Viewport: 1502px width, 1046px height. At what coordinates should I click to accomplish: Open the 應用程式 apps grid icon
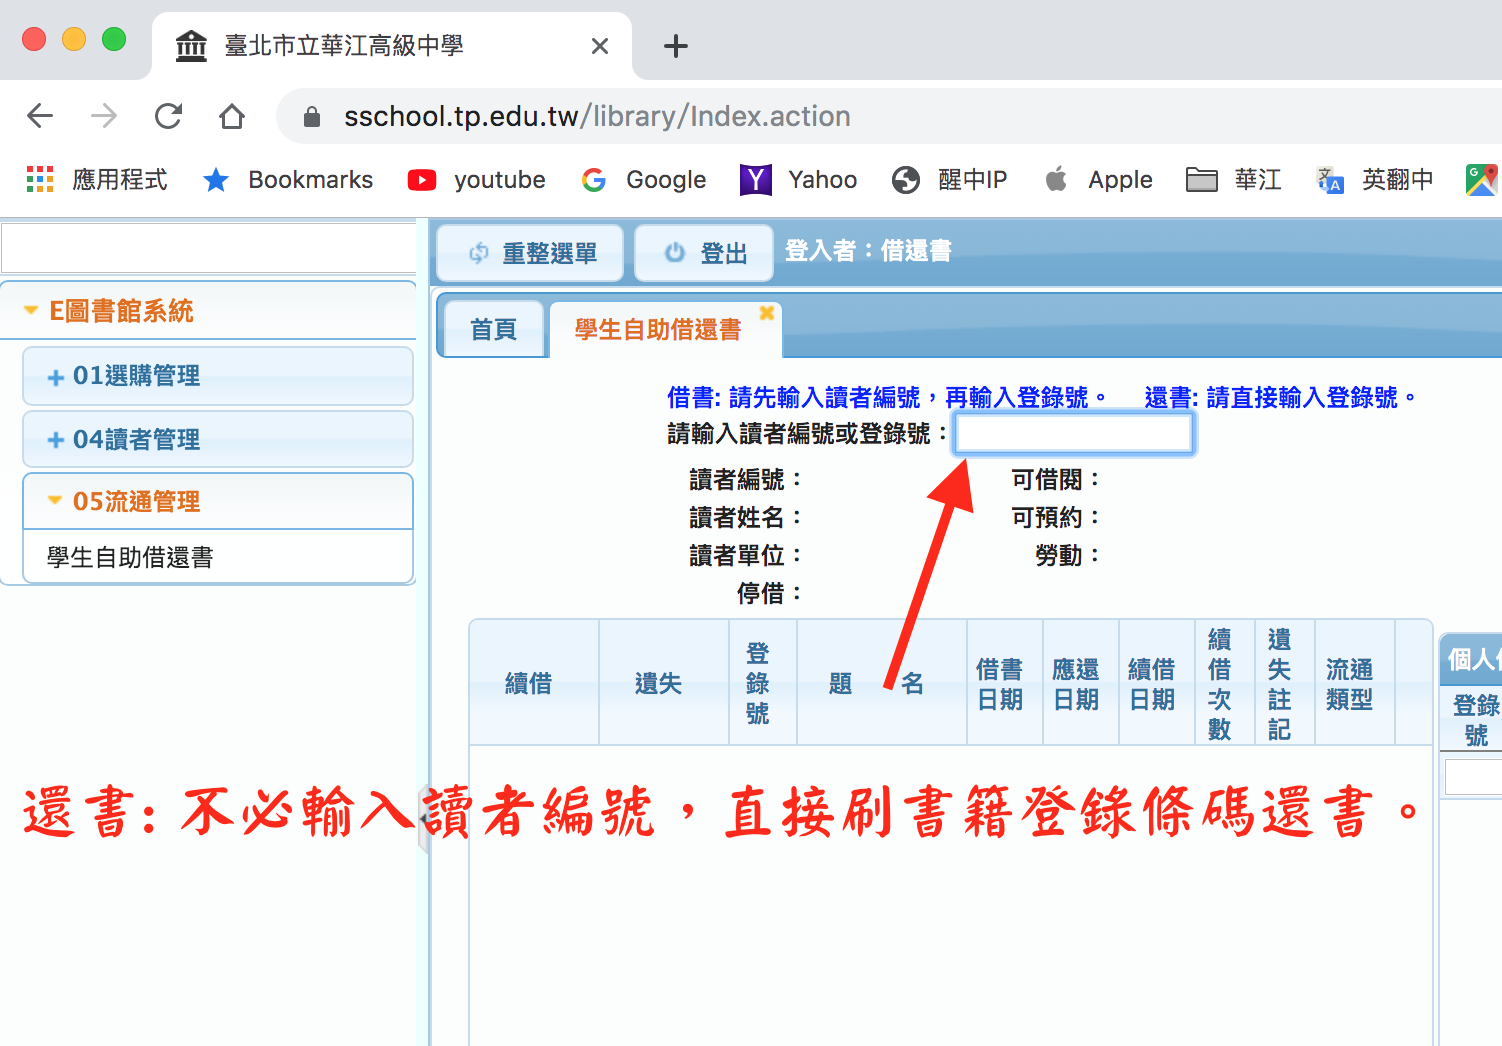[40, 180]
